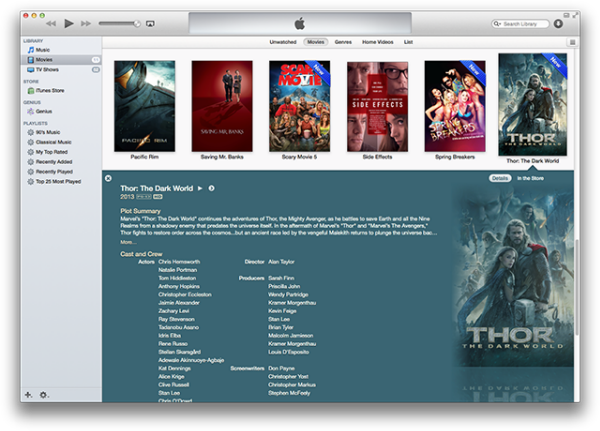The height and width of the screenshot is (431, 600).
Task: Open the AirPlay output icon
Action: tap(150, 24)
